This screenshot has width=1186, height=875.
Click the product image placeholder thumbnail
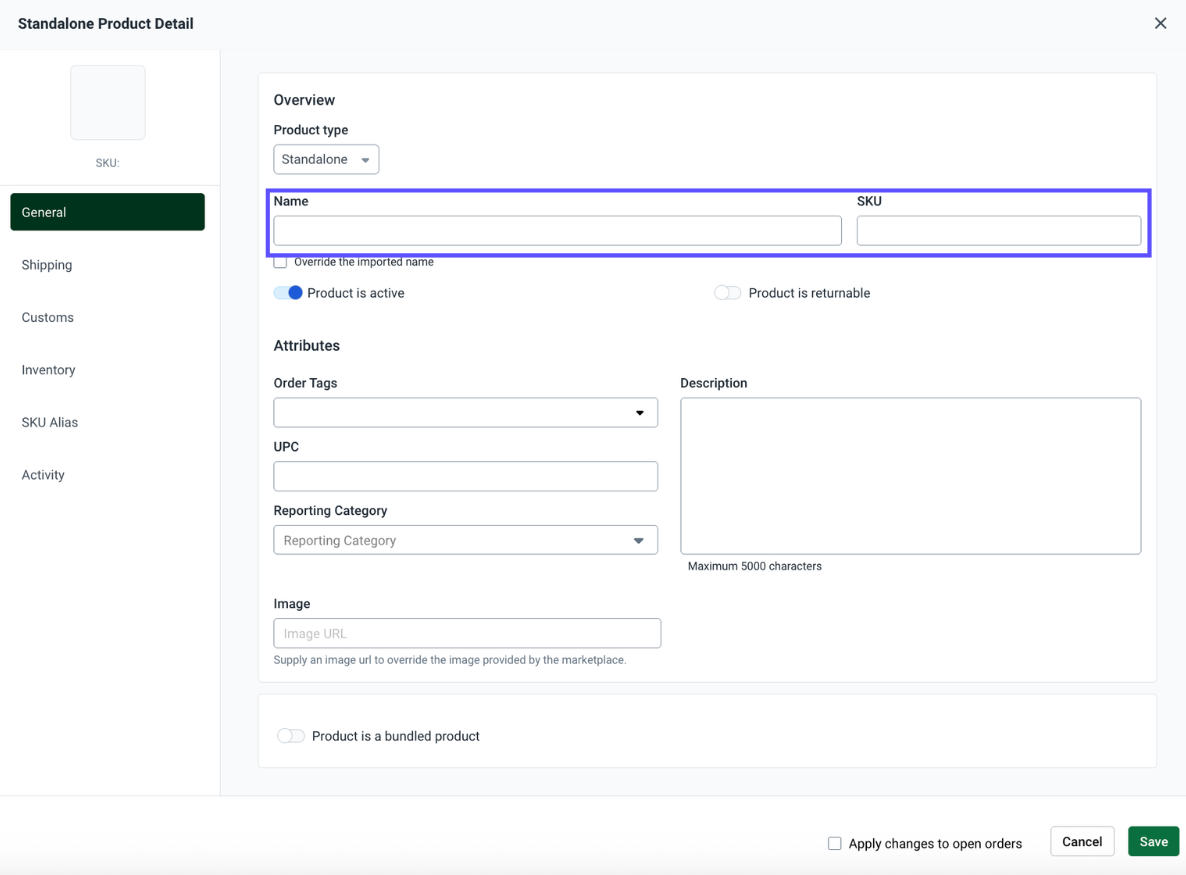pyautogui.click(x=108, y=103)
